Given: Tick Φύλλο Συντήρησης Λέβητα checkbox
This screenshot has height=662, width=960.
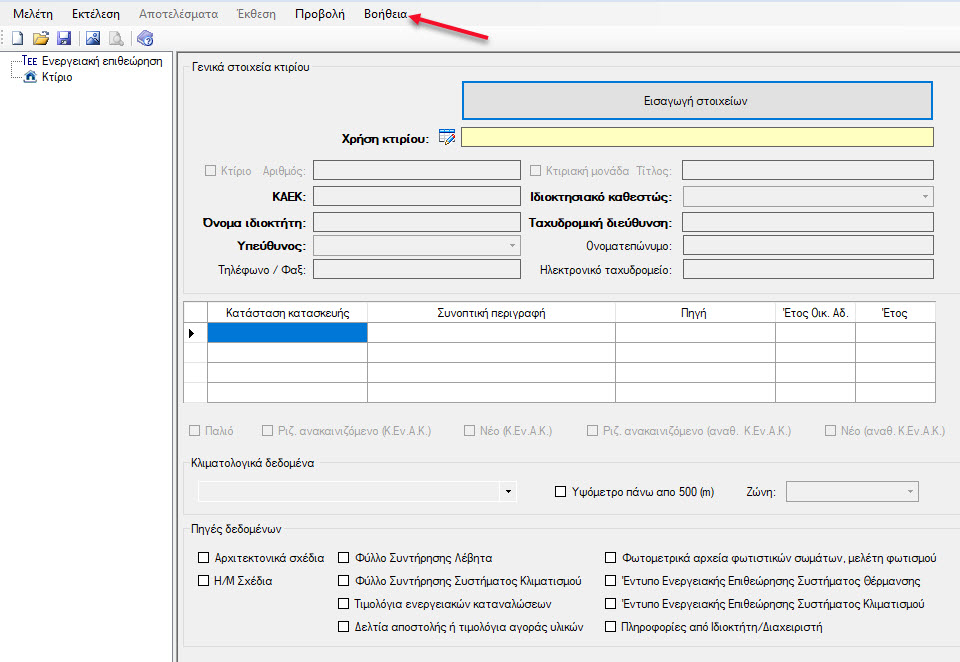Looking at the screenshot, I should pyautogui.click(x=343, y=557).
